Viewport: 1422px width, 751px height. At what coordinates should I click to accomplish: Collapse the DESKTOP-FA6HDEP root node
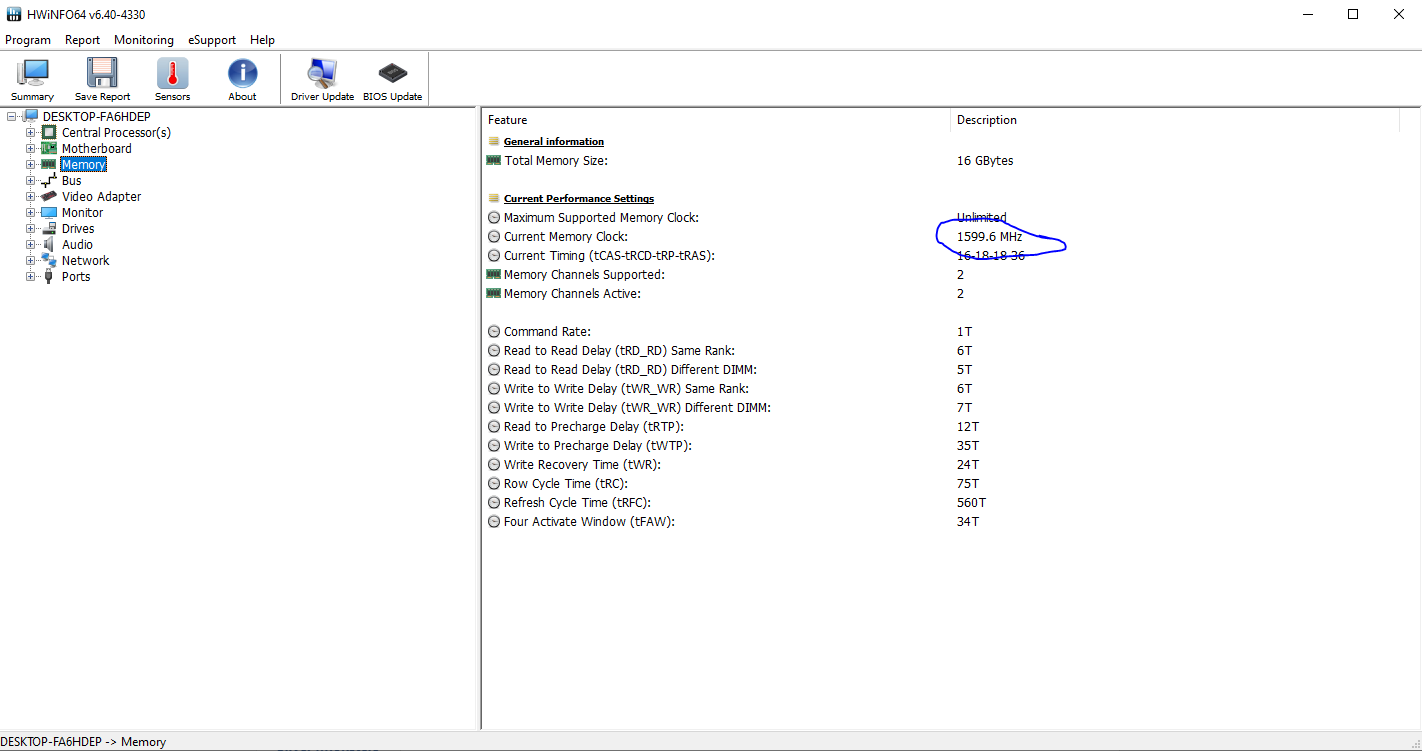(x=12, y=116)
